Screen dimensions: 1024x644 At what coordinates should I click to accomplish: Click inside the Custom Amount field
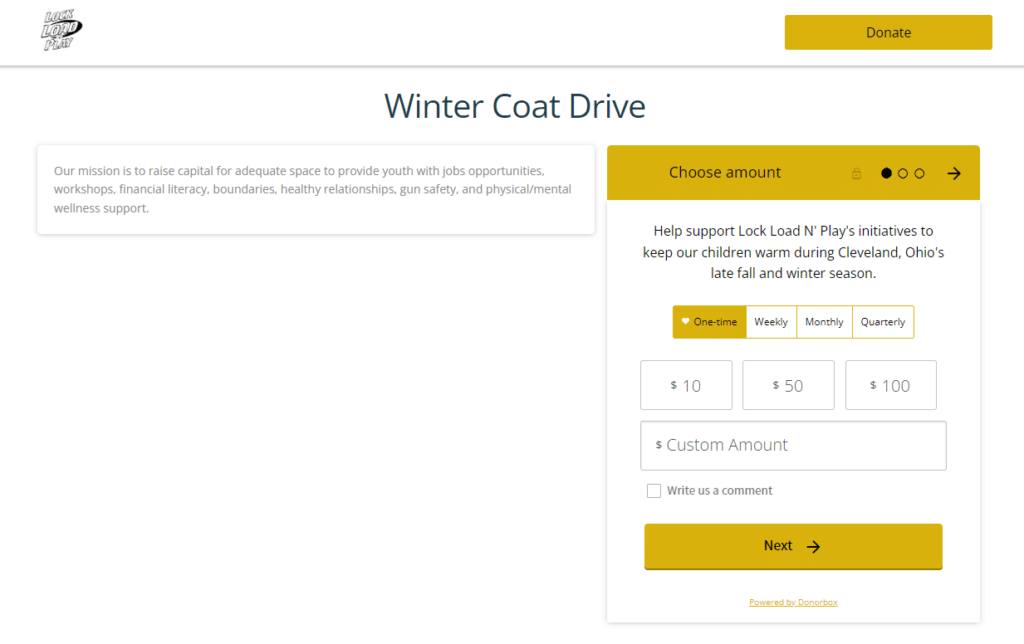pyautogui.click(x=793, y=445)
